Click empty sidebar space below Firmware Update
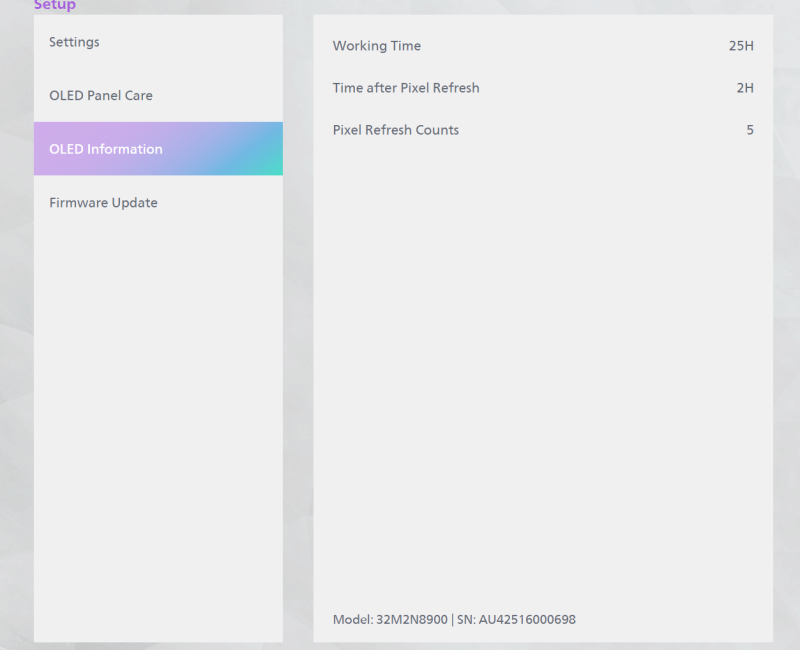The height and width of the screenshot is (650, 800). point(158,420)
